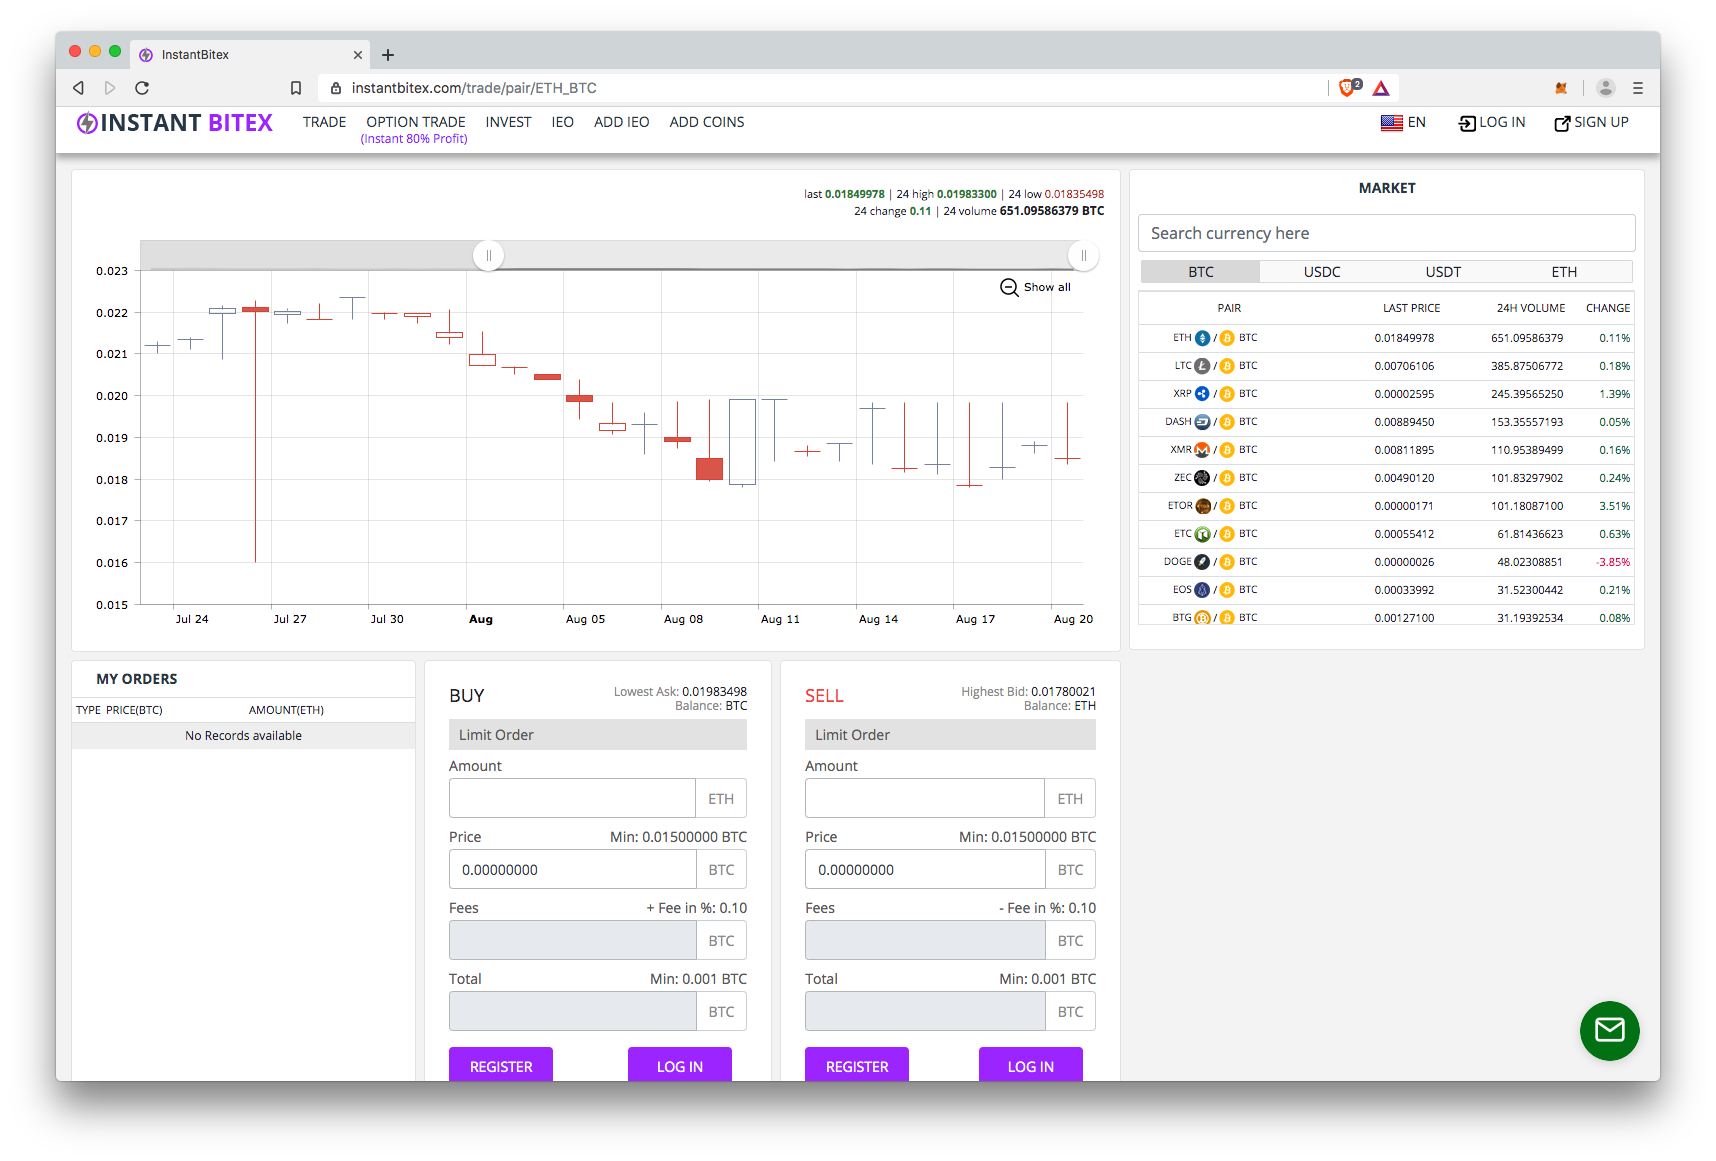
Task: Click the SELL Amount input field
Action: click(925, 799)
